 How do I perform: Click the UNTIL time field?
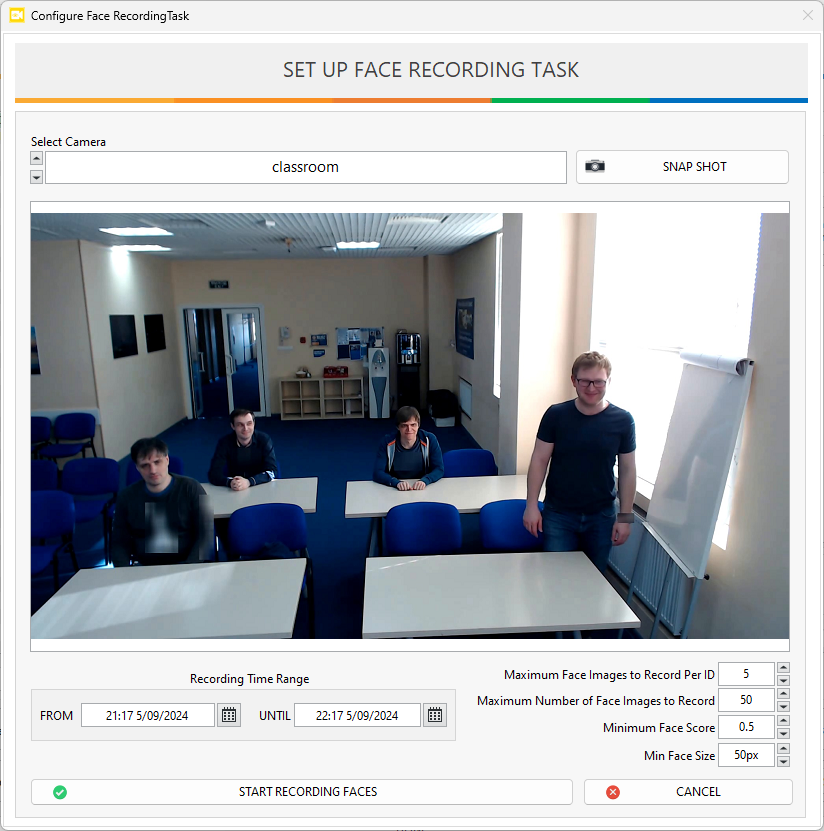pos(357,715)
